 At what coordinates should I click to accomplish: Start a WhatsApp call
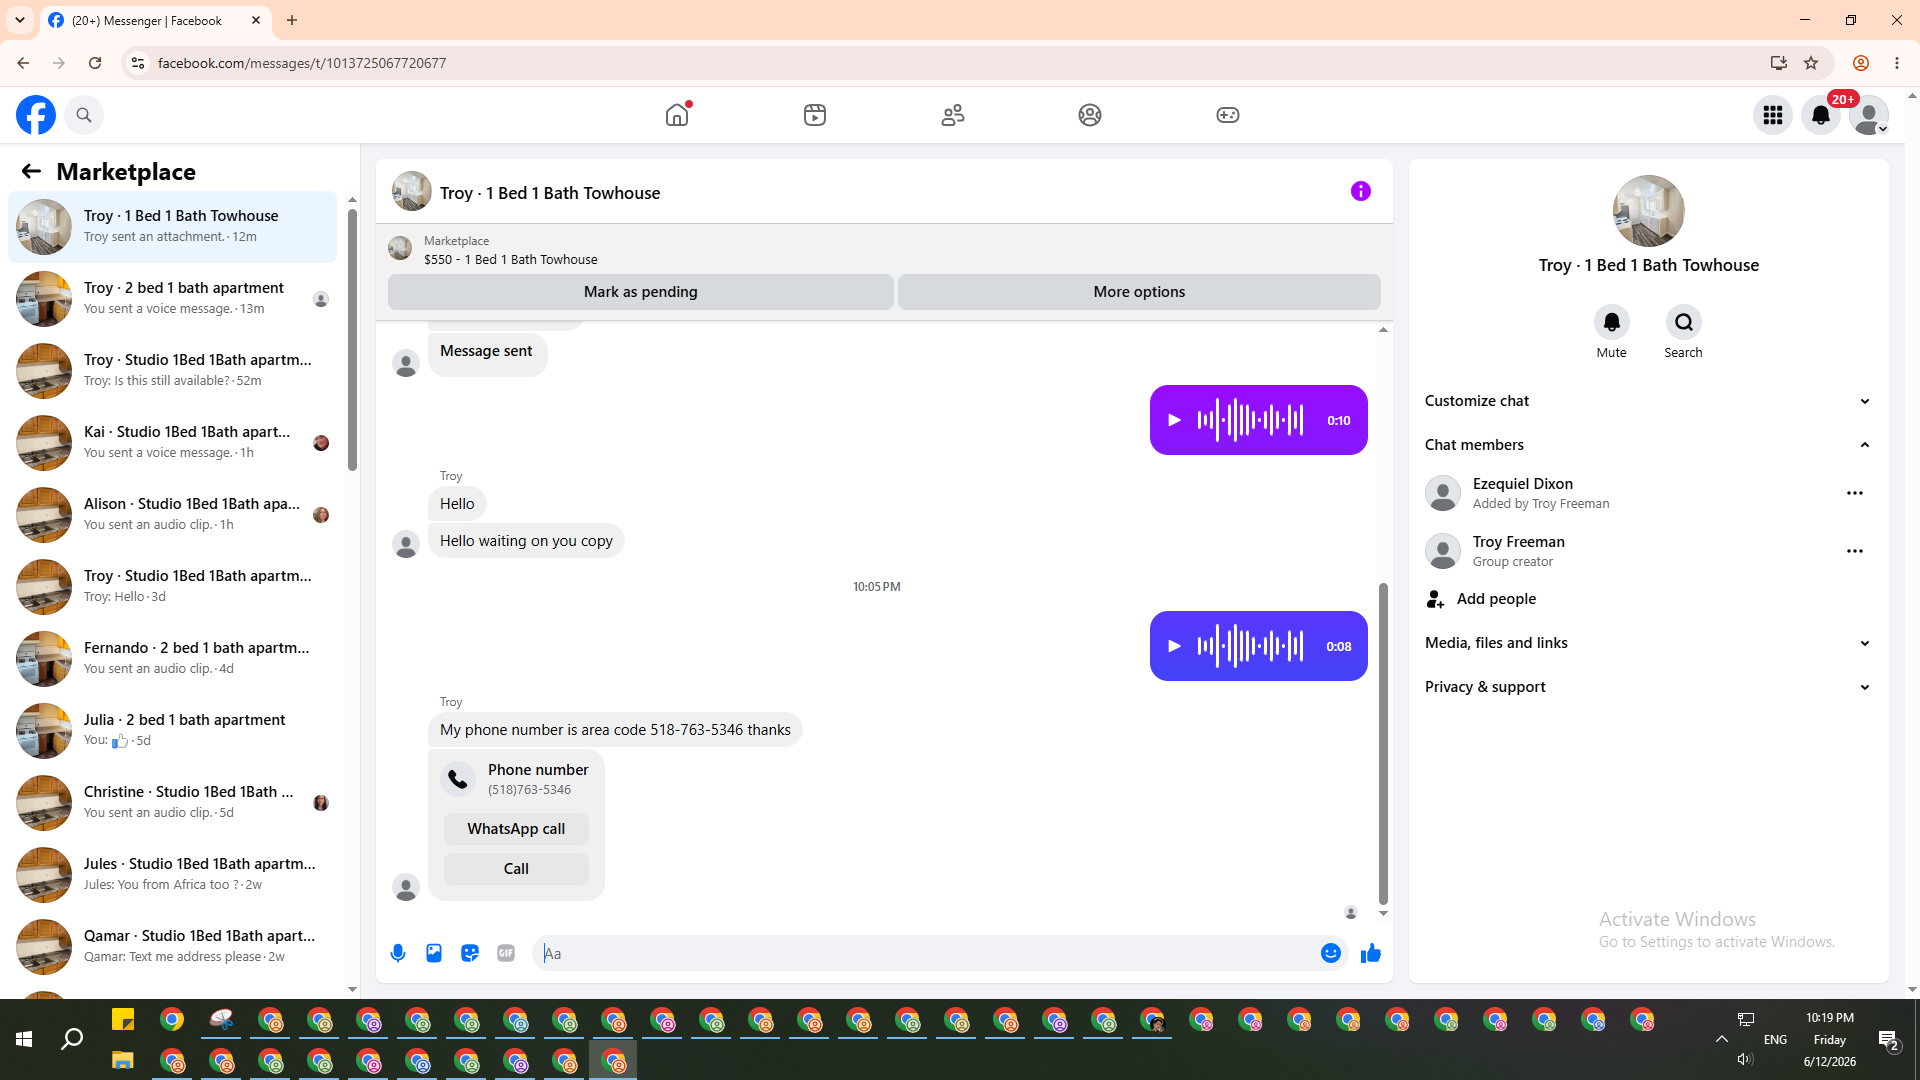coord(516,829)
